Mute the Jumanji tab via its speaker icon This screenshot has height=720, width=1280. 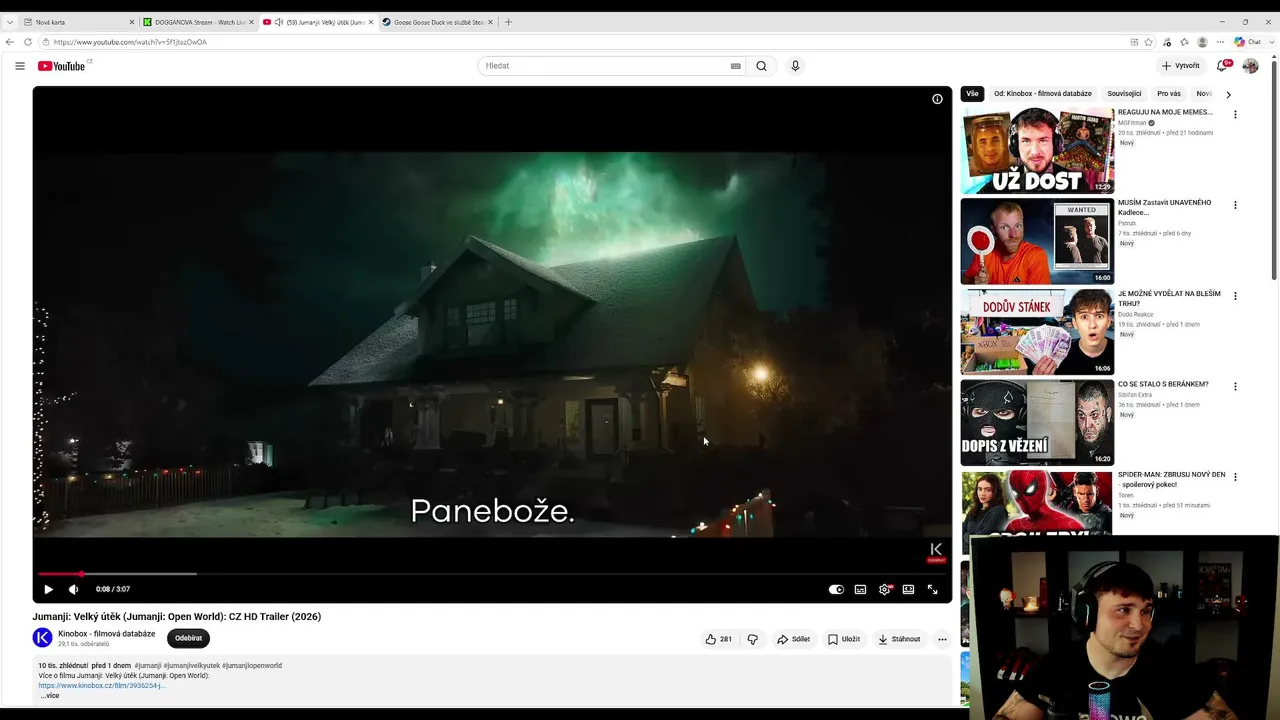pos(278,22)
